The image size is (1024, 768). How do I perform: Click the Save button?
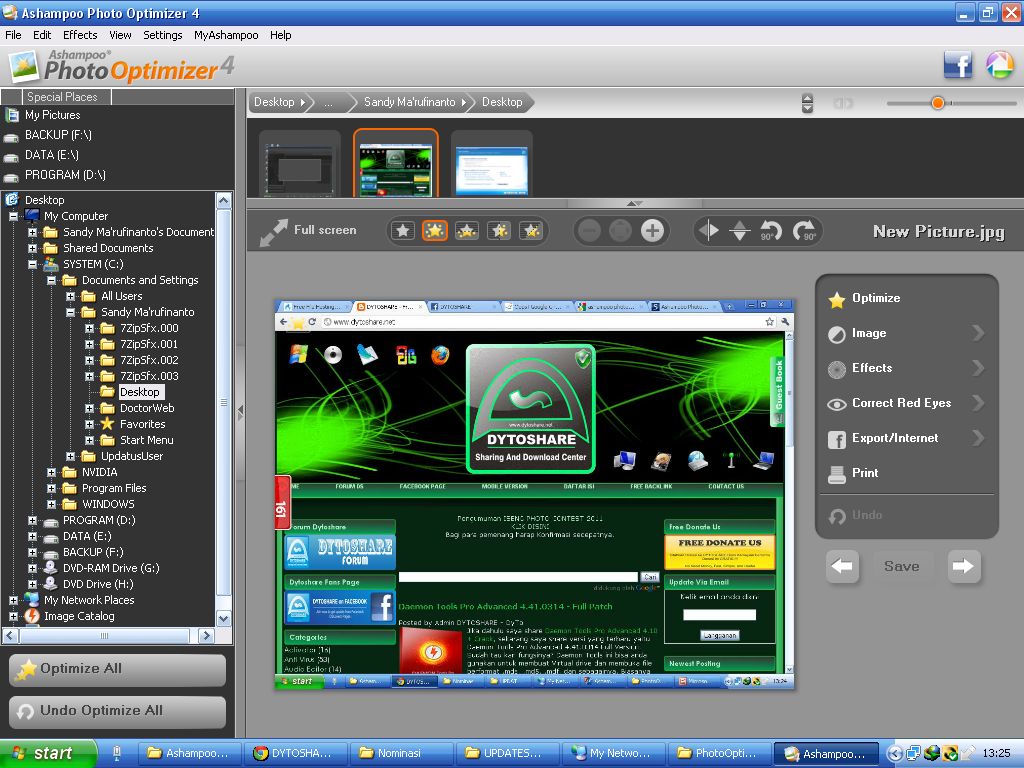(902, 566)
